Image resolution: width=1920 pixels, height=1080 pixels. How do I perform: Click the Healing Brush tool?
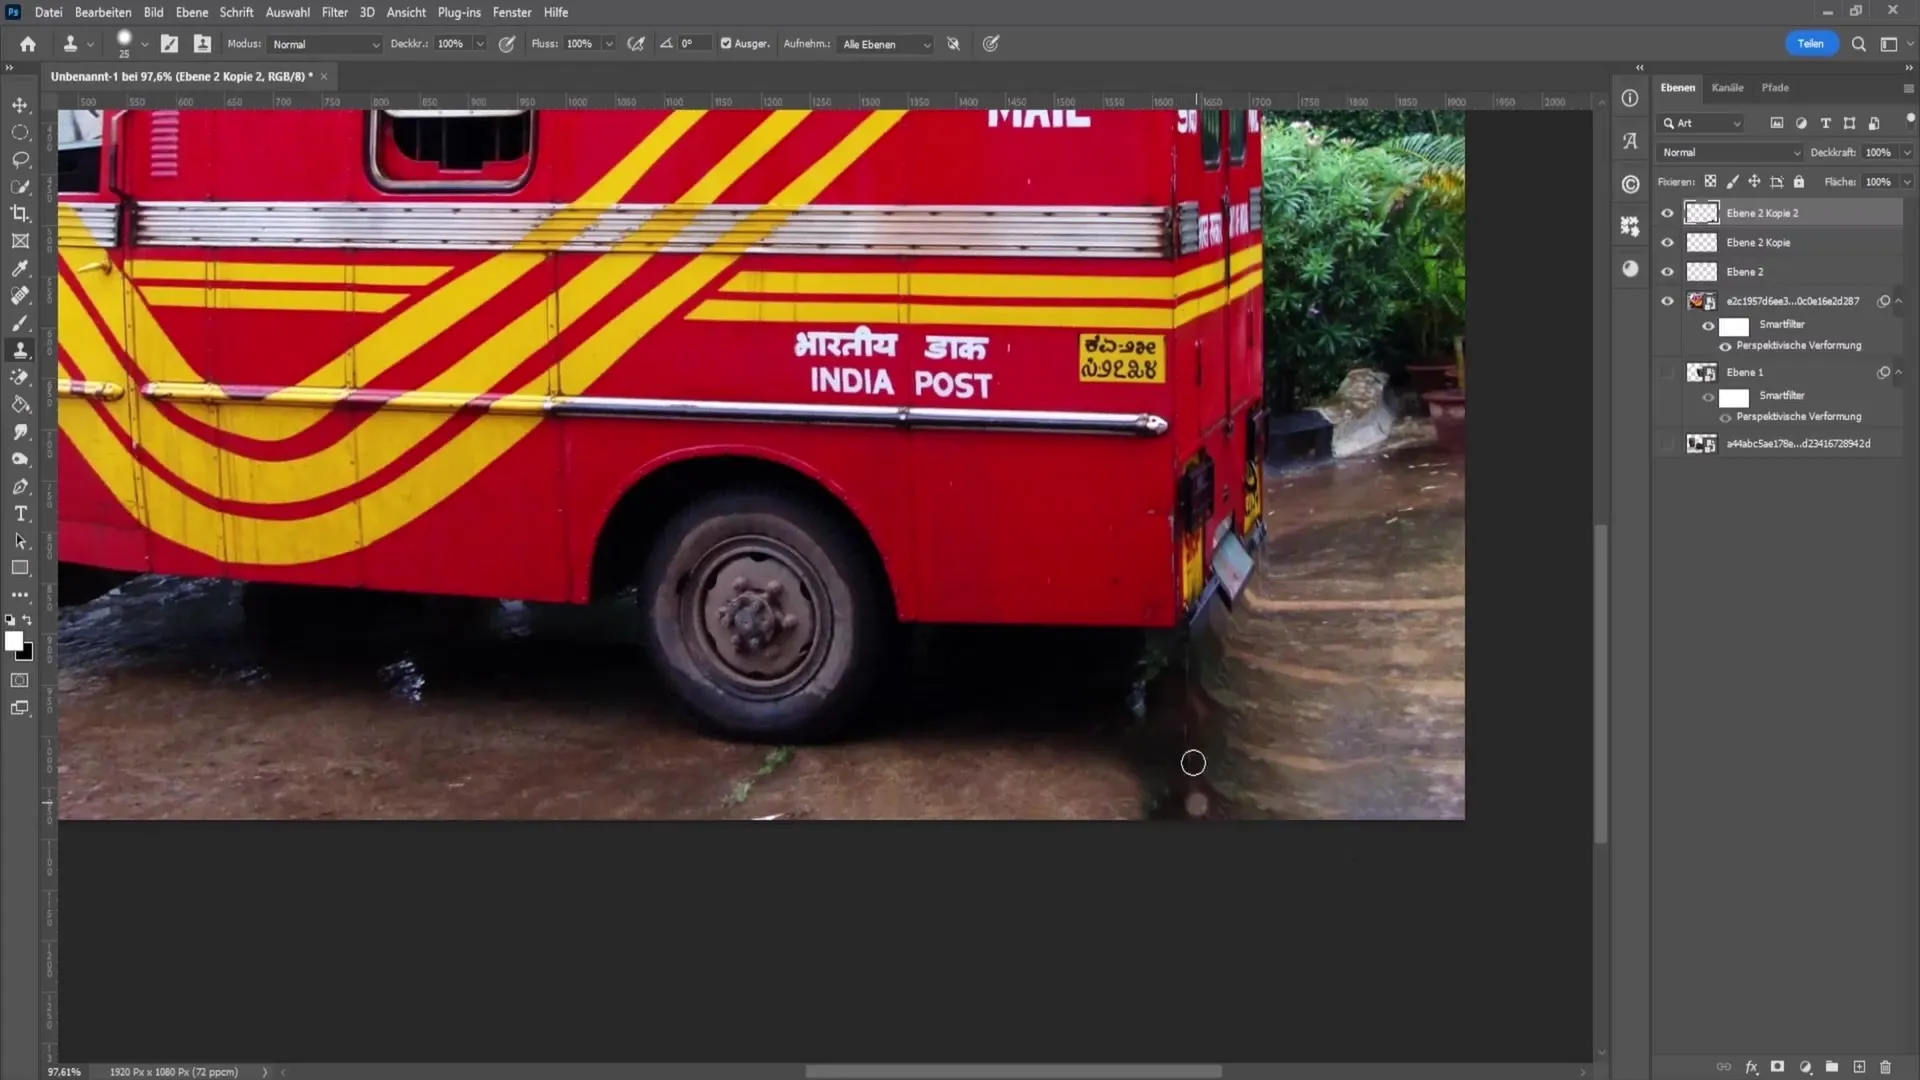point(20,294)
